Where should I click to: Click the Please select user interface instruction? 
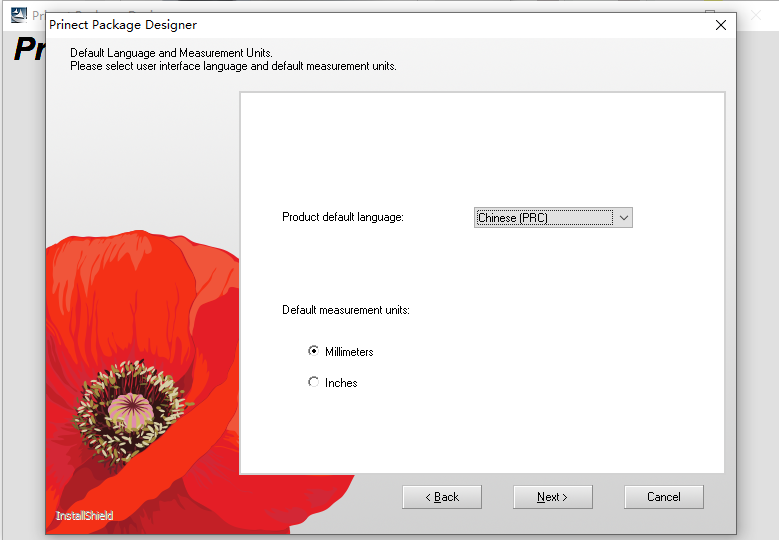[x=233, y=66]
